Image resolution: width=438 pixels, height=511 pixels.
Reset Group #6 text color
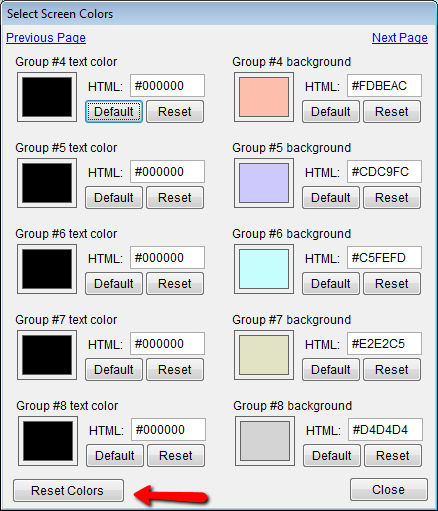(175, 284)
